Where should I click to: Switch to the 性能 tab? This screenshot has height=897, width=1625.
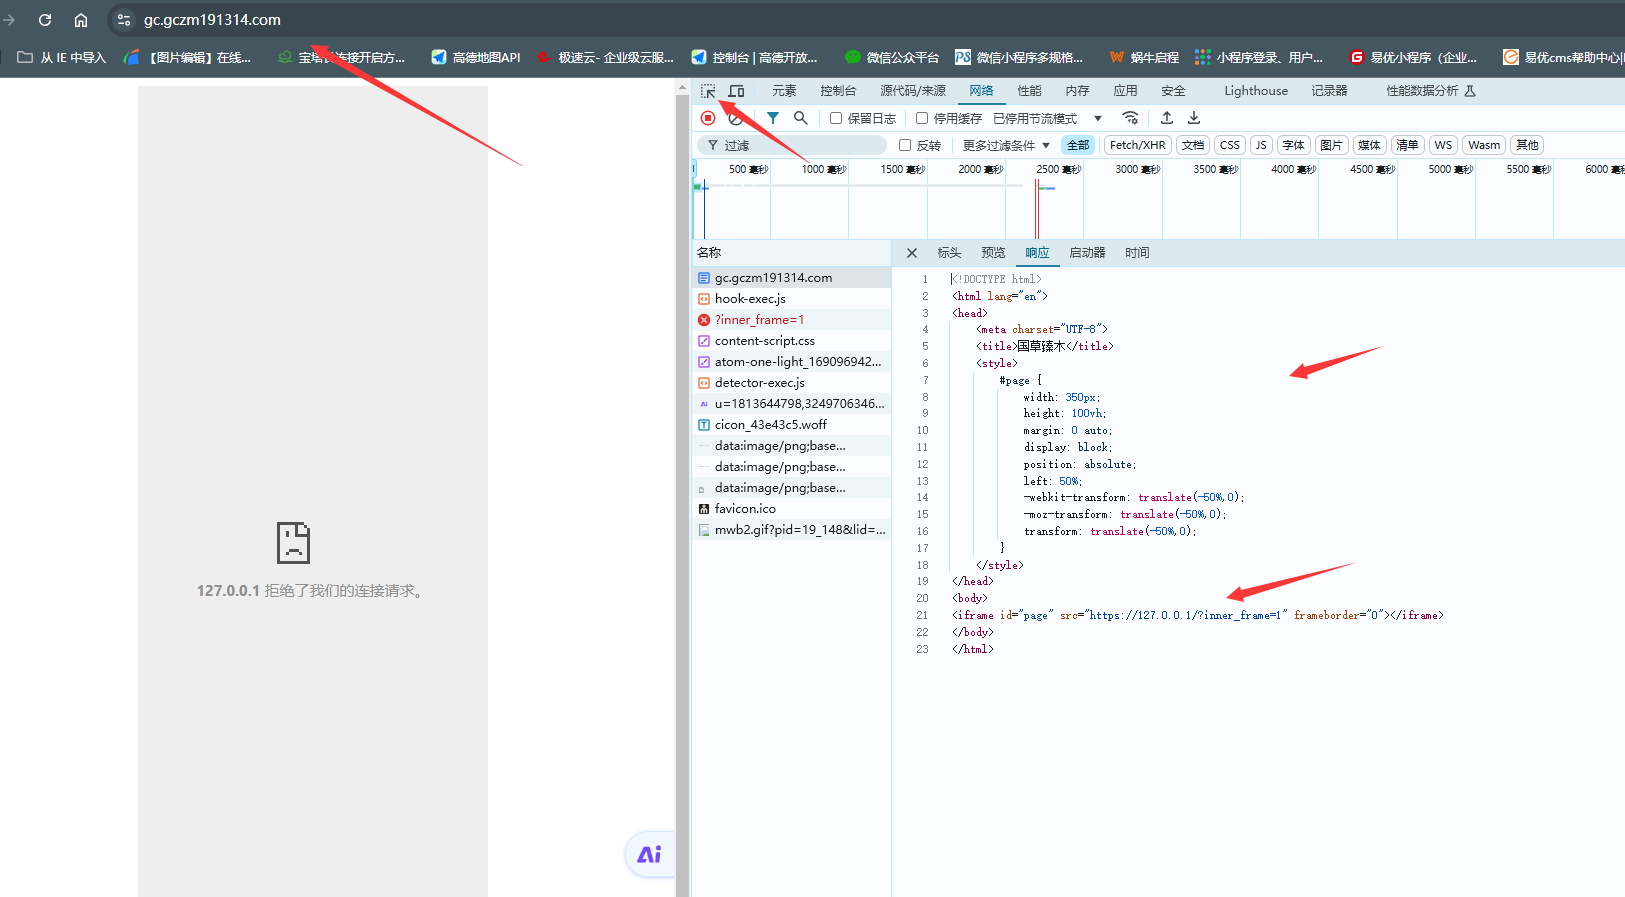pos(1030,91)
